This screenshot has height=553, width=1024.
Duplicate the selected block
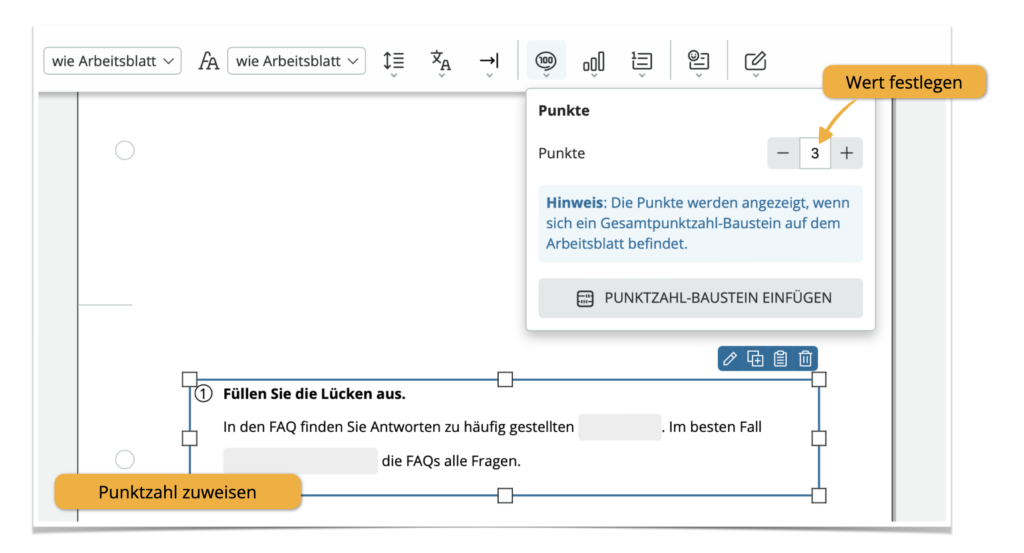coord(755,358)
